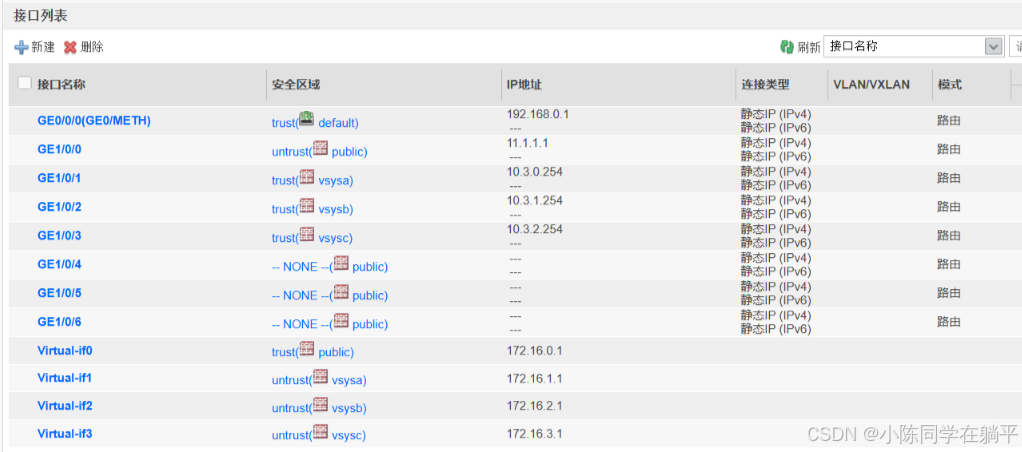The height and width of the screenshot is (452, 1022).
Task: Click the public icon in GE1/0/6 row
Action: [x=341, y=321]
